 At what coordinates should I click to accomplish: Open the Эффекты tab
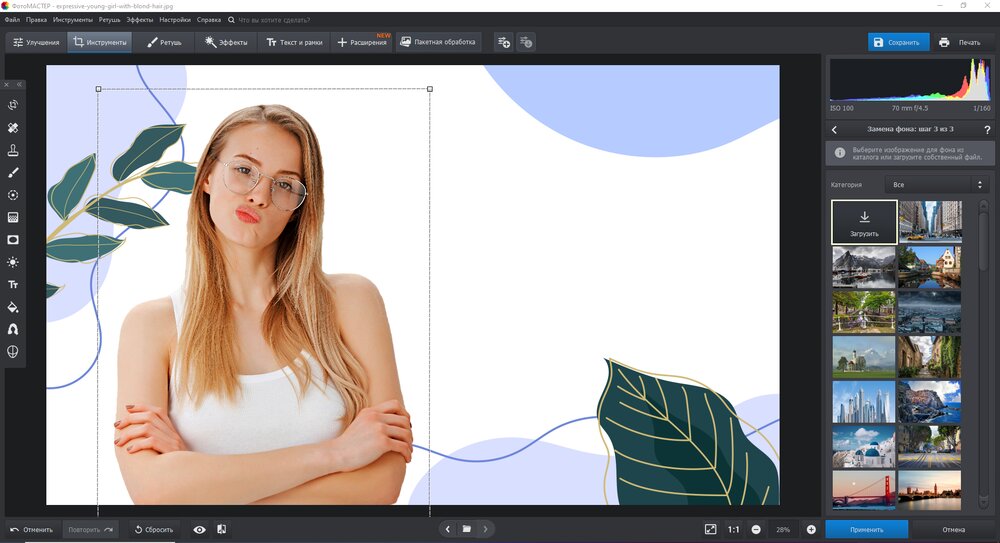coord(226,42)
